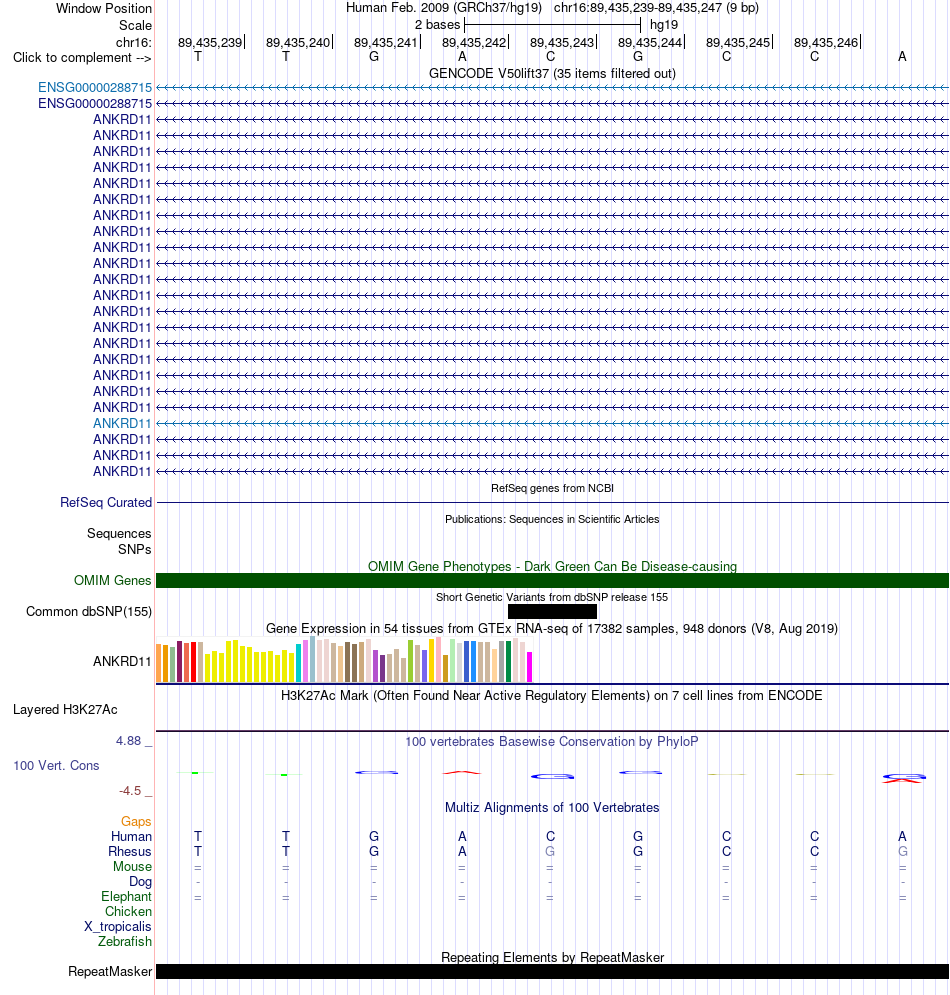Click the X_tropicalis species label
The image size is (950, 995).
coord(118,926)
